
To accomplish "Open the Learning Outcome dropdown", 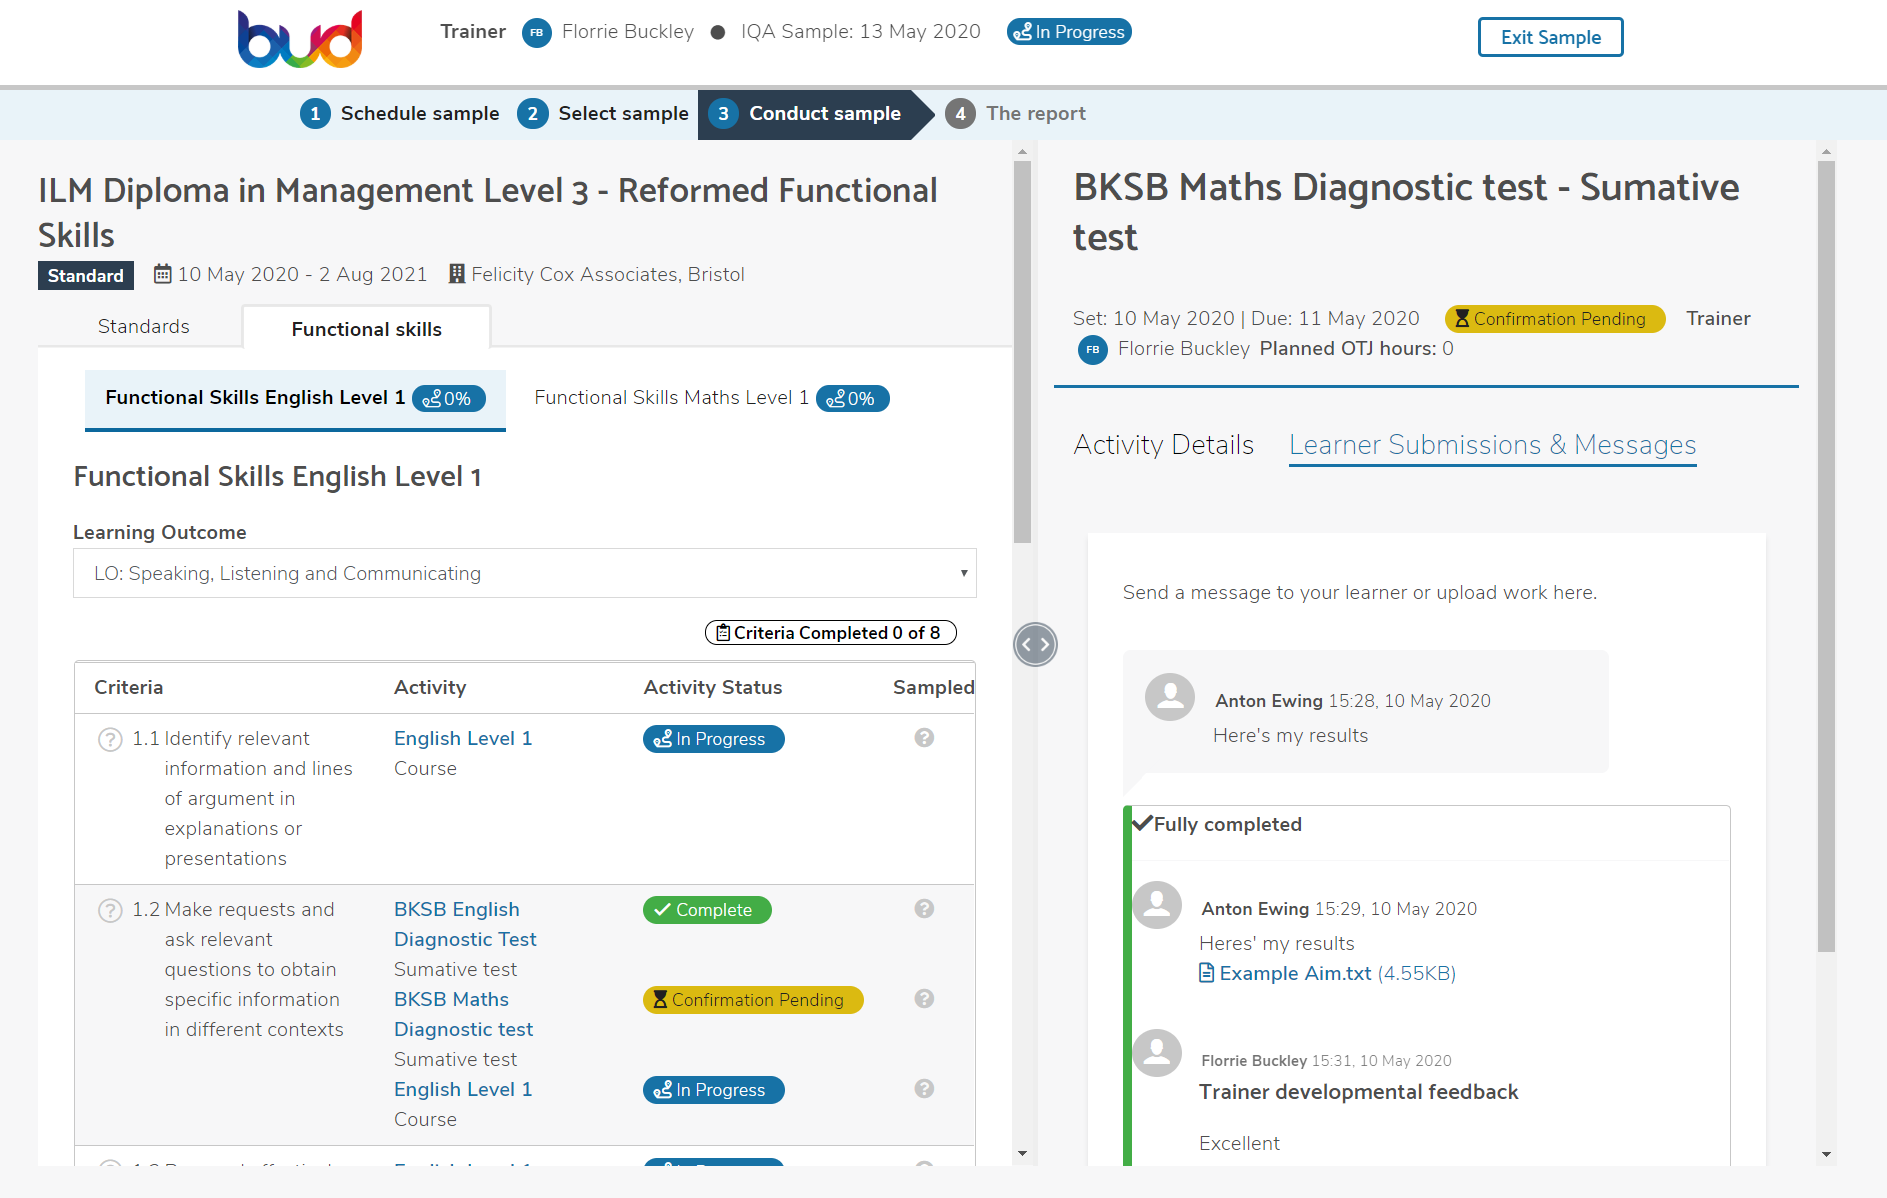I will pyautogui.click(x=525, y=573).
